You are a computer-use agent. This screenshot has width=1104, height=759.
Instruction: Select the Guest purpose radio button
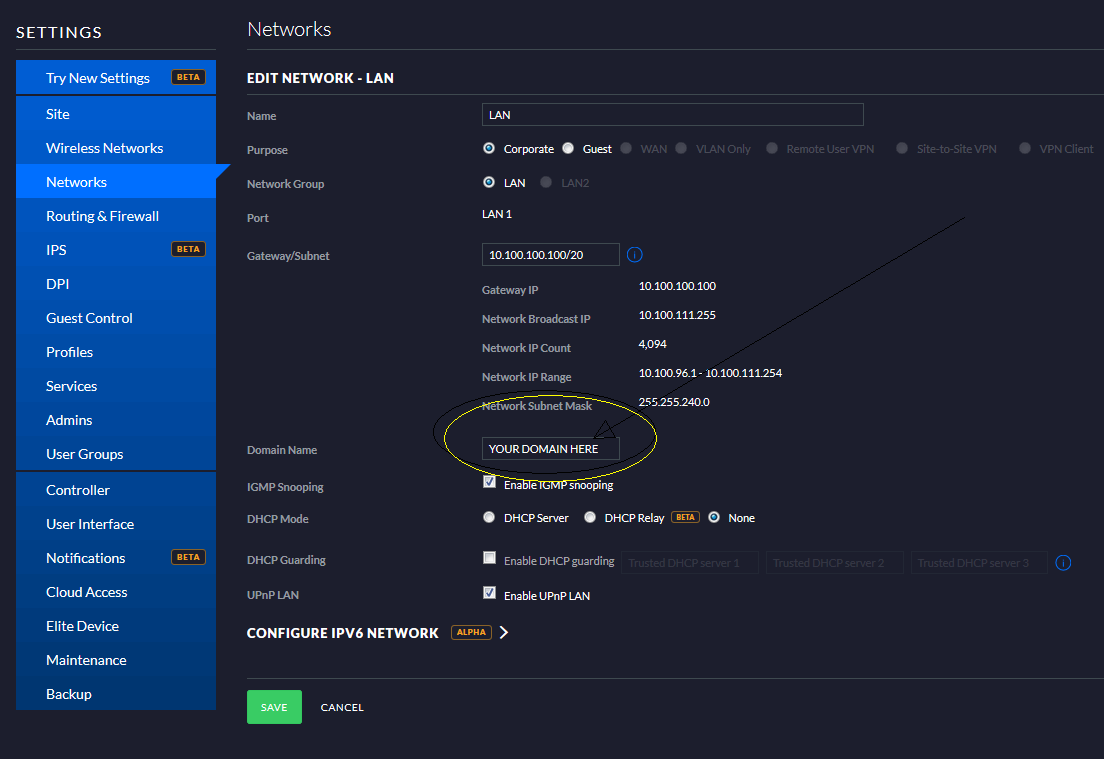click(568, 149)
